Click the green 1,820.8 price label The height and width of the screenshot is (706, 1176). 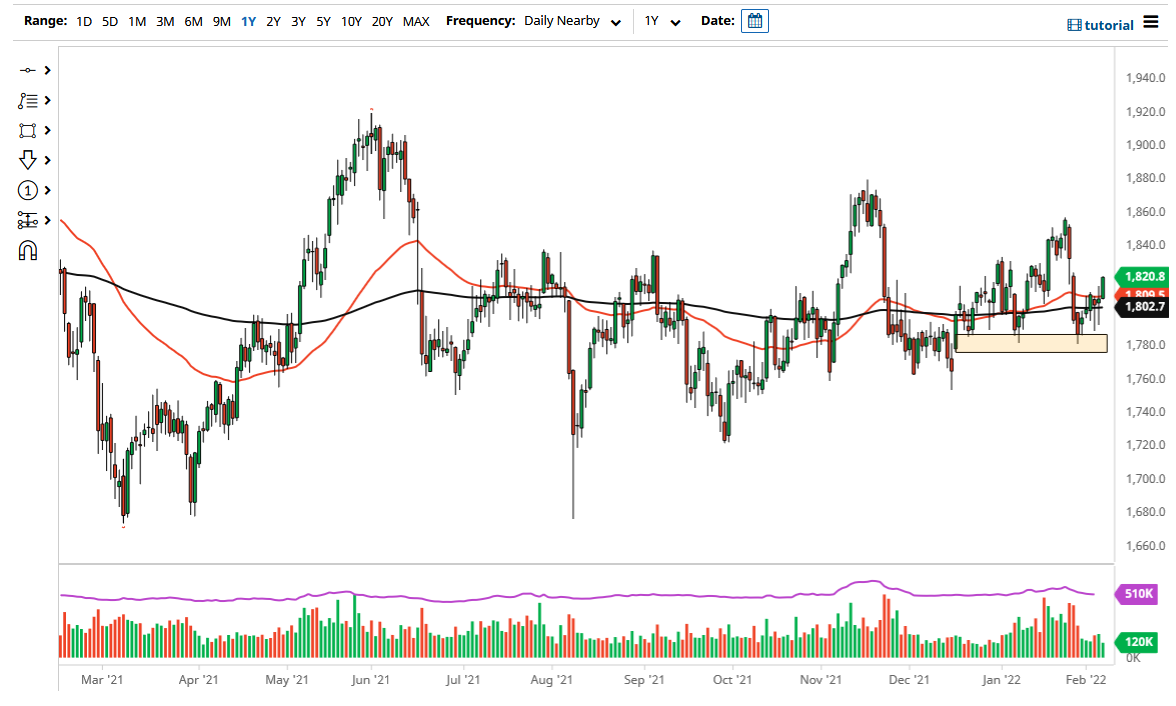click(1143, 276)
